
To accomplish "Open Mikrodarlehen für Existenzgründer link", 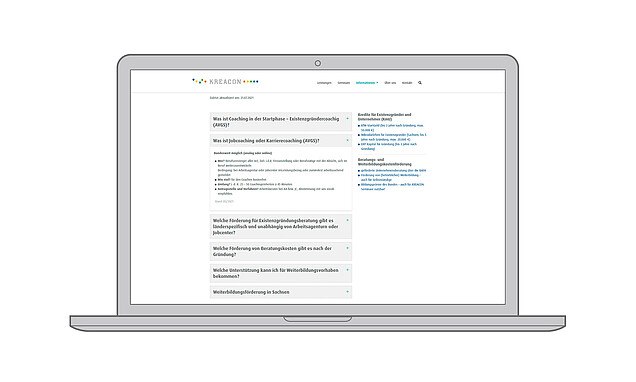I will coord(393,137).
